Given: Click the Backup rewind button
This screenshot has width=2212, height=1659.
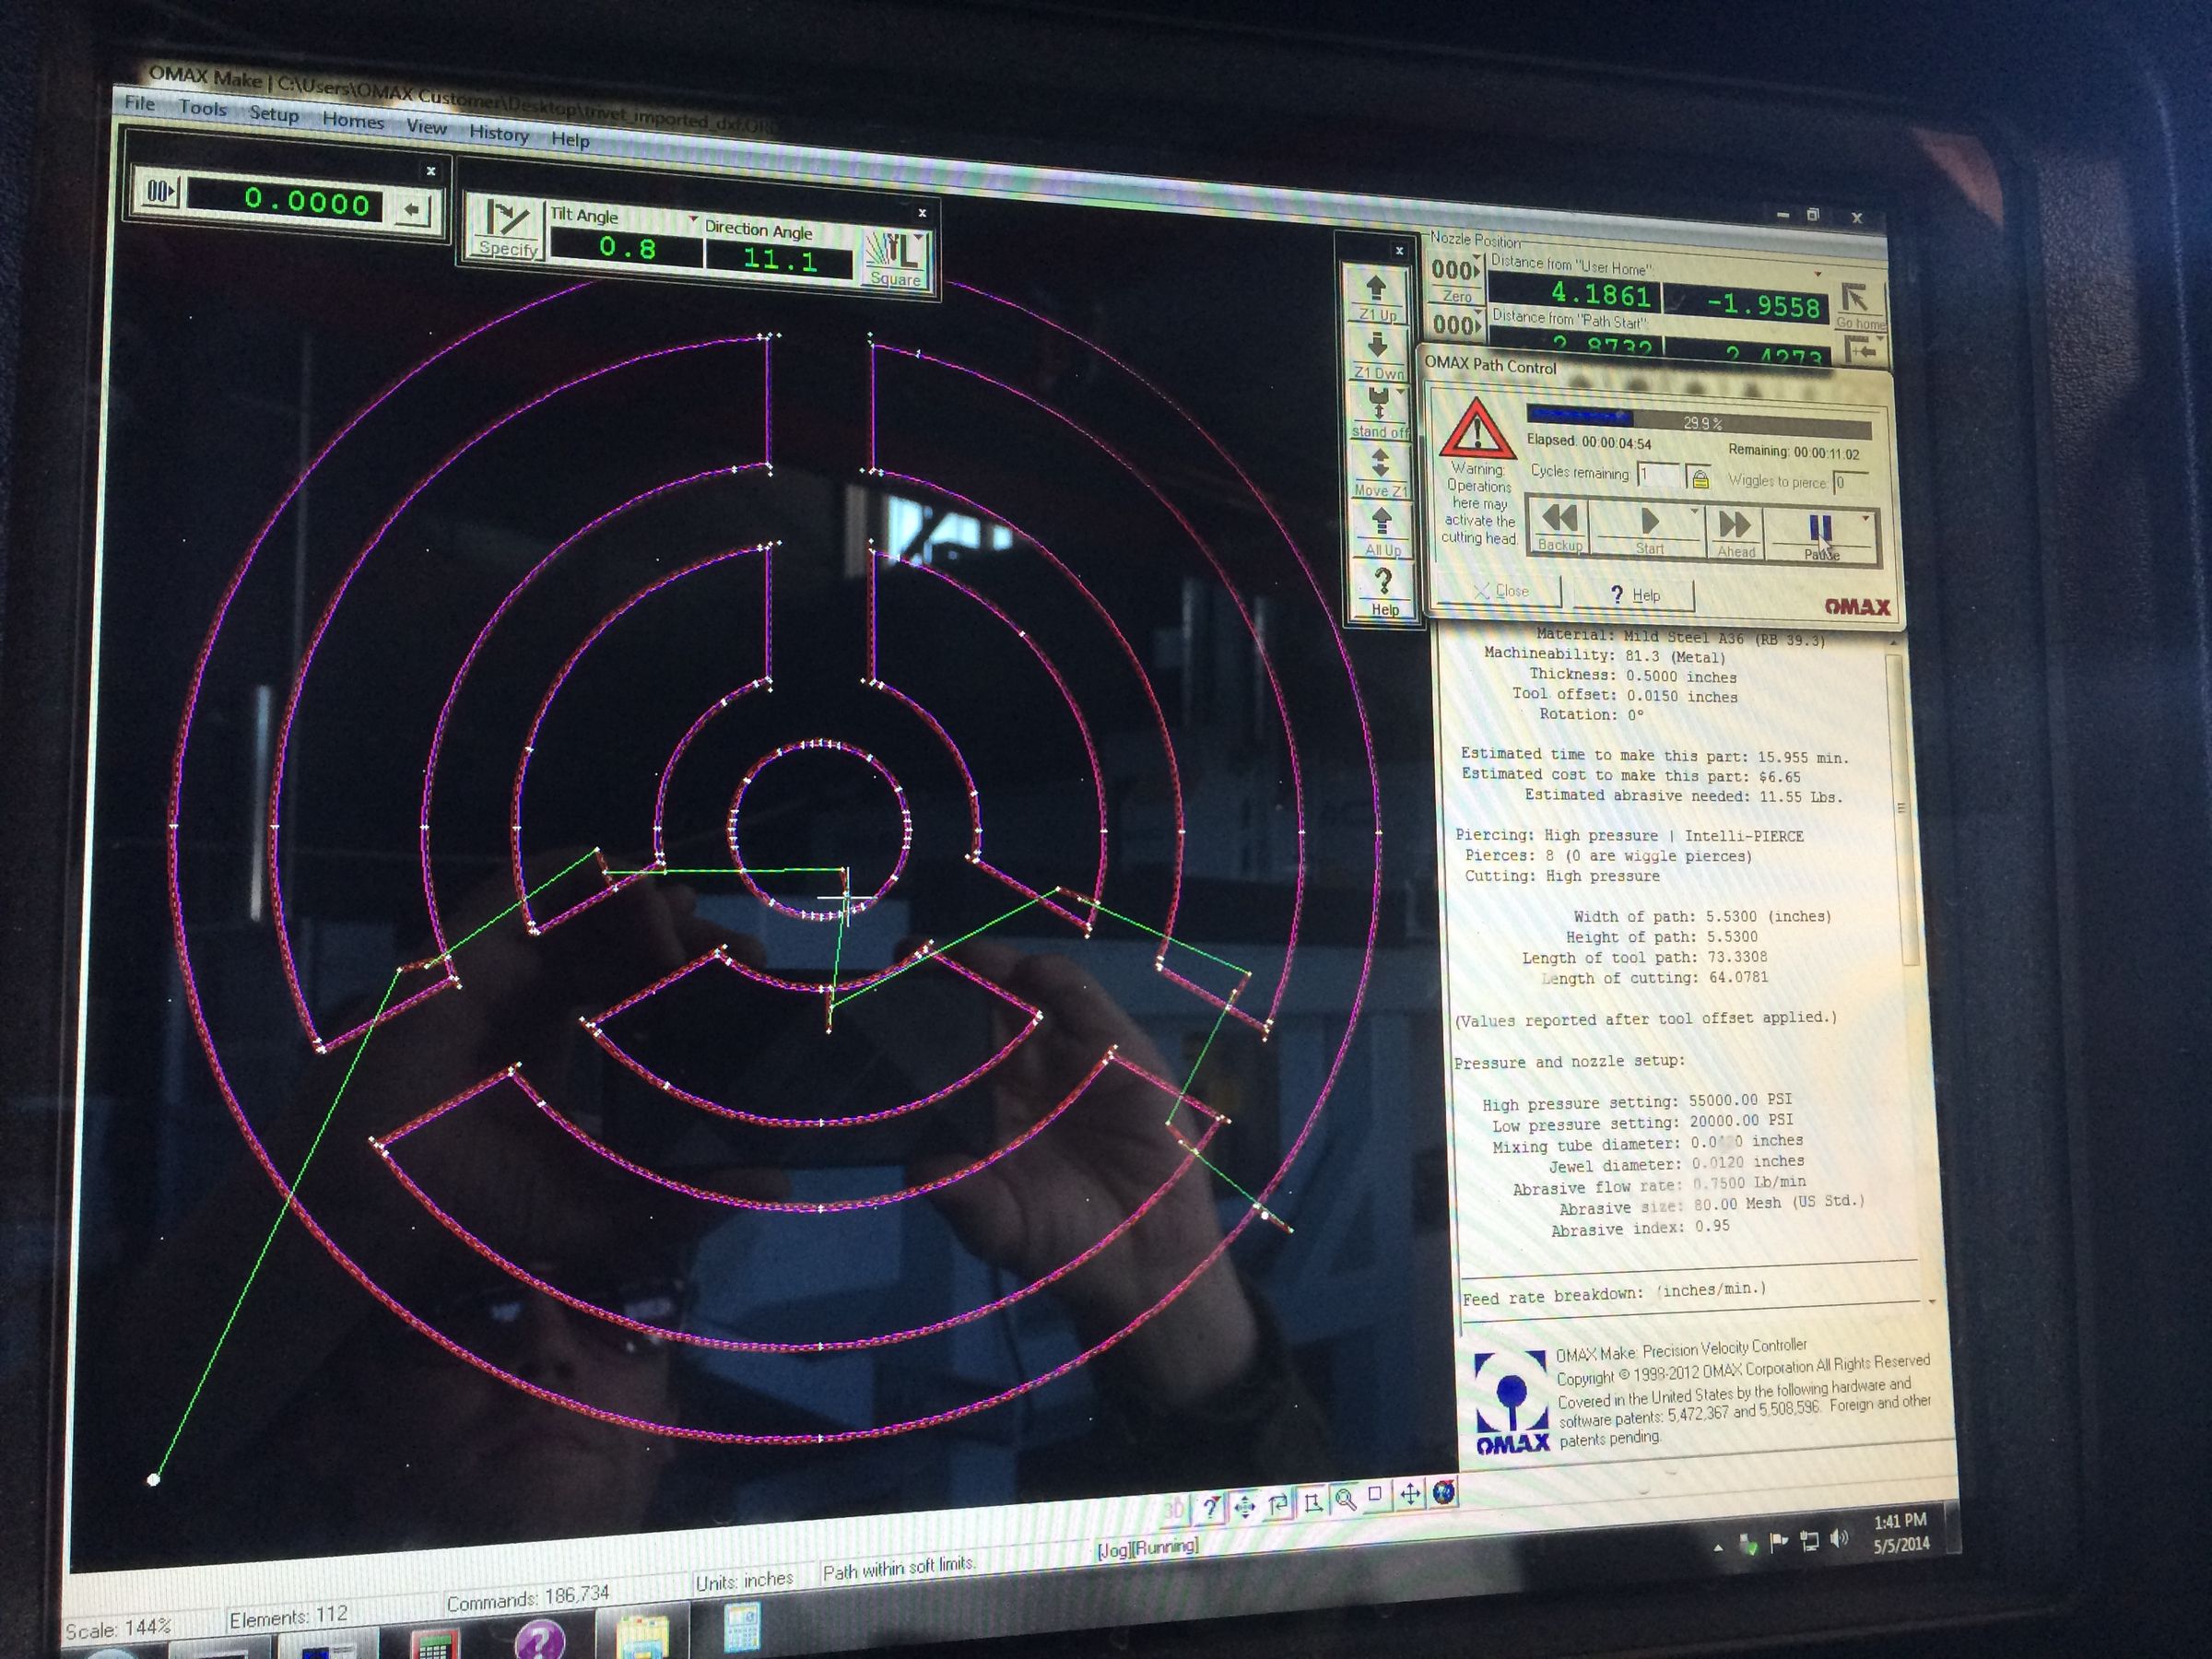Looking at the screenshot, I should pos(1559,528).
